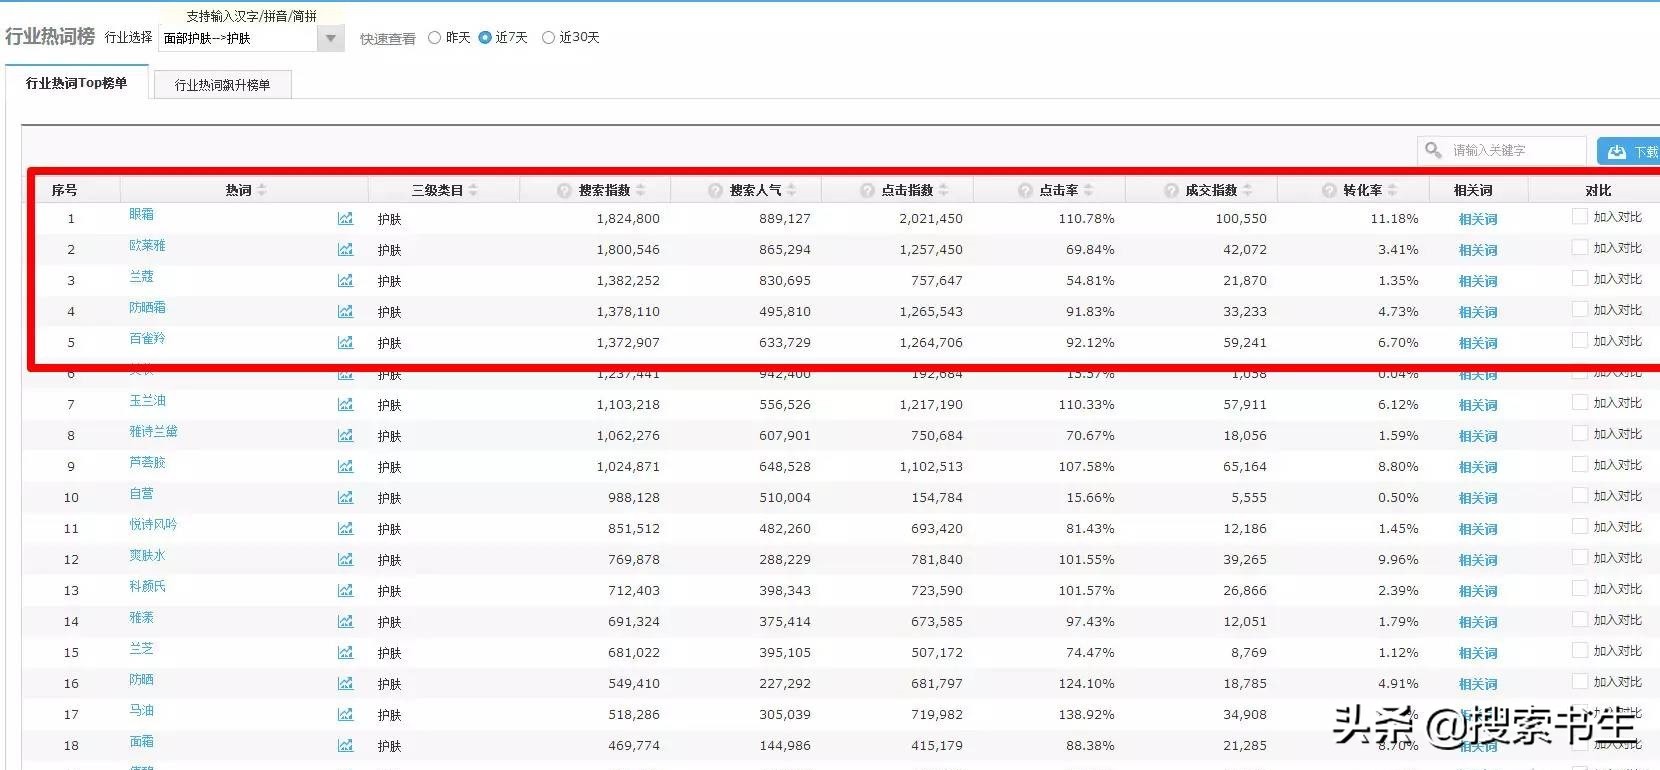This screenshot has height=770, width=1660.
Task: Sort by 转化率 column arrows
Action: coord(1393,190)
